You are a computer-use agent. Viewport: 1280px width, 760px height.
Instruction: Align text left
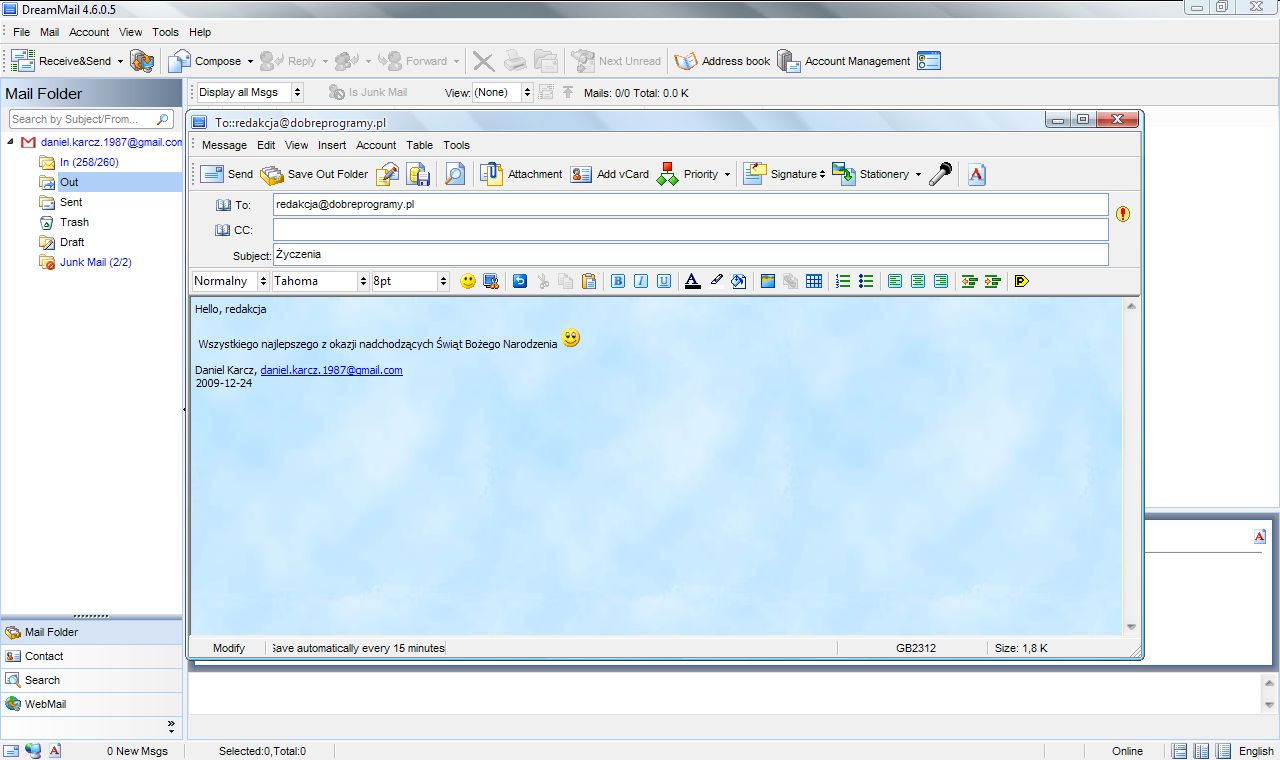click(x=895, y=281)
